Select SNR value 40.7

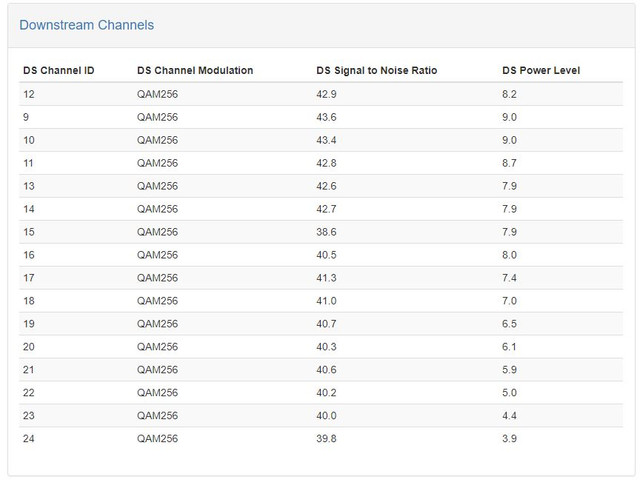tap(326, 324)
